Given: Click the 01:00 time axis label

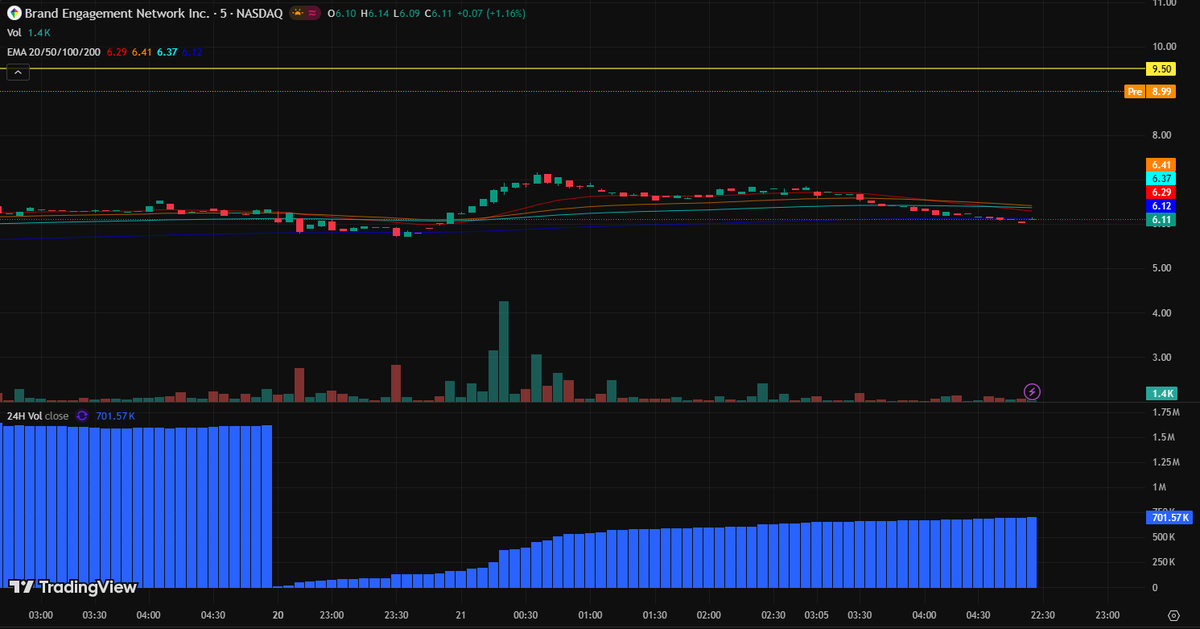Looking at the screenshot, I should [590, 615].
